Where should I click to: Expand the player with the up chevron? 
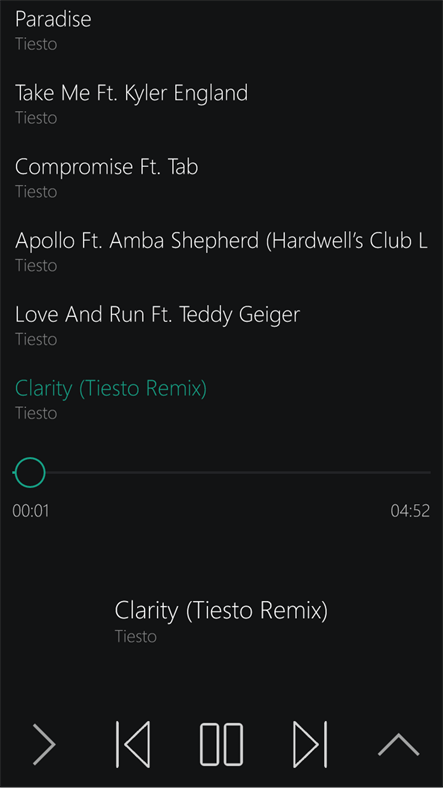tap(398, 744)
